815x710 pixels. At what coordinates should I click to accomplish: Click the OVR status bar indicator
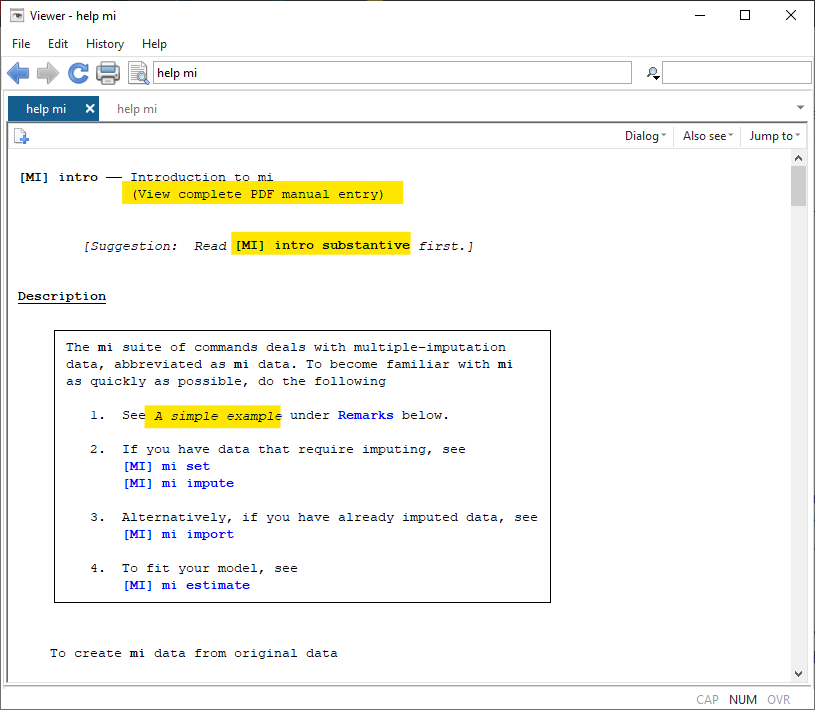point(779,700)
